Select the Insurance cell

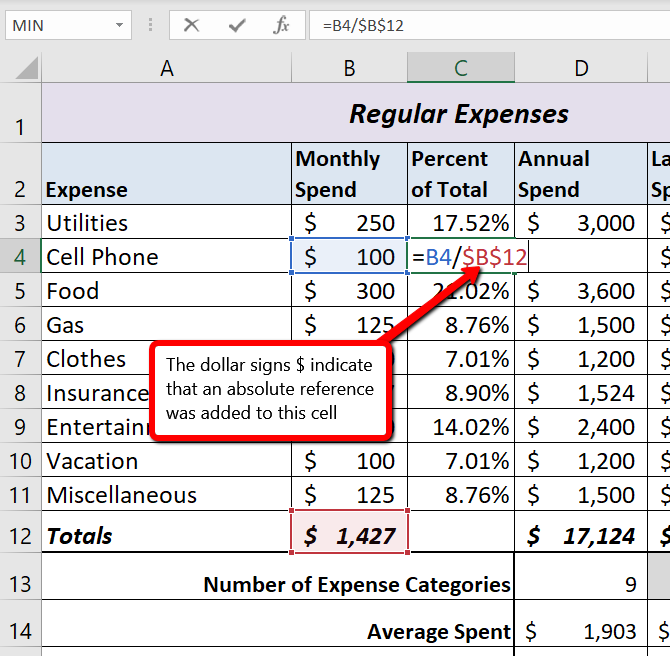pos(96,391)
